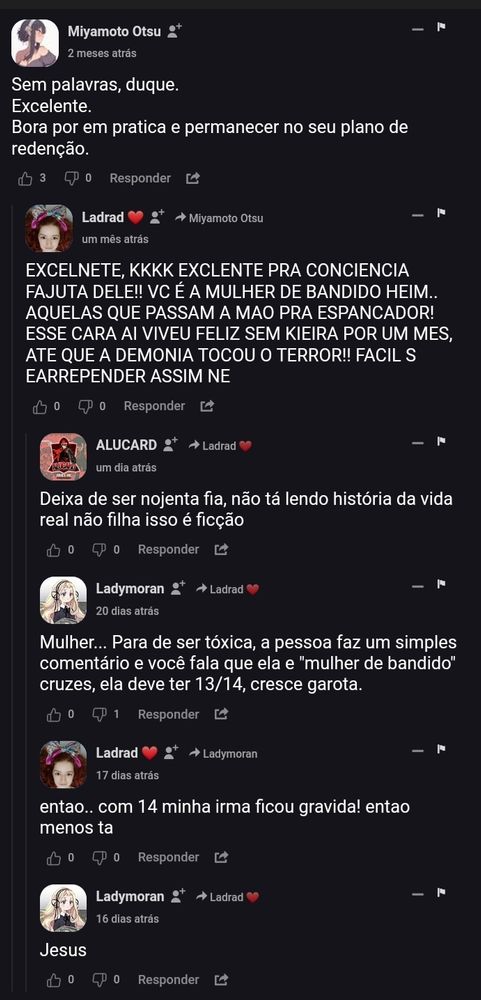Follow user Miyamoto Otsu via add-person icon
Image resolution: width=481 pixels, height=1000 pixels.
click(174, 31)
